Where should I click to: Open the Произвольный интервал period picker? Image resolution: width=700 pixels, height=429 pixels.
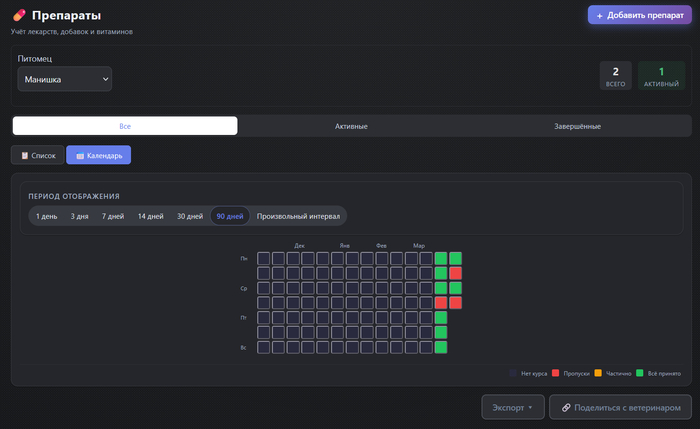[x=298, y=216]
